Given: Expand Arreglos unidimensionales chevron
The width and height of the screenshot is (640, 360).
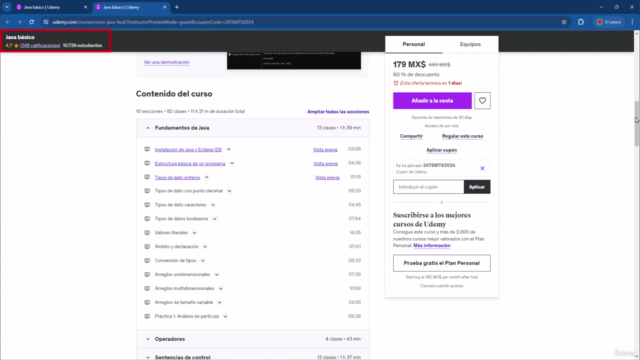Looking at the screenshot, I should [x=216, y=275].
